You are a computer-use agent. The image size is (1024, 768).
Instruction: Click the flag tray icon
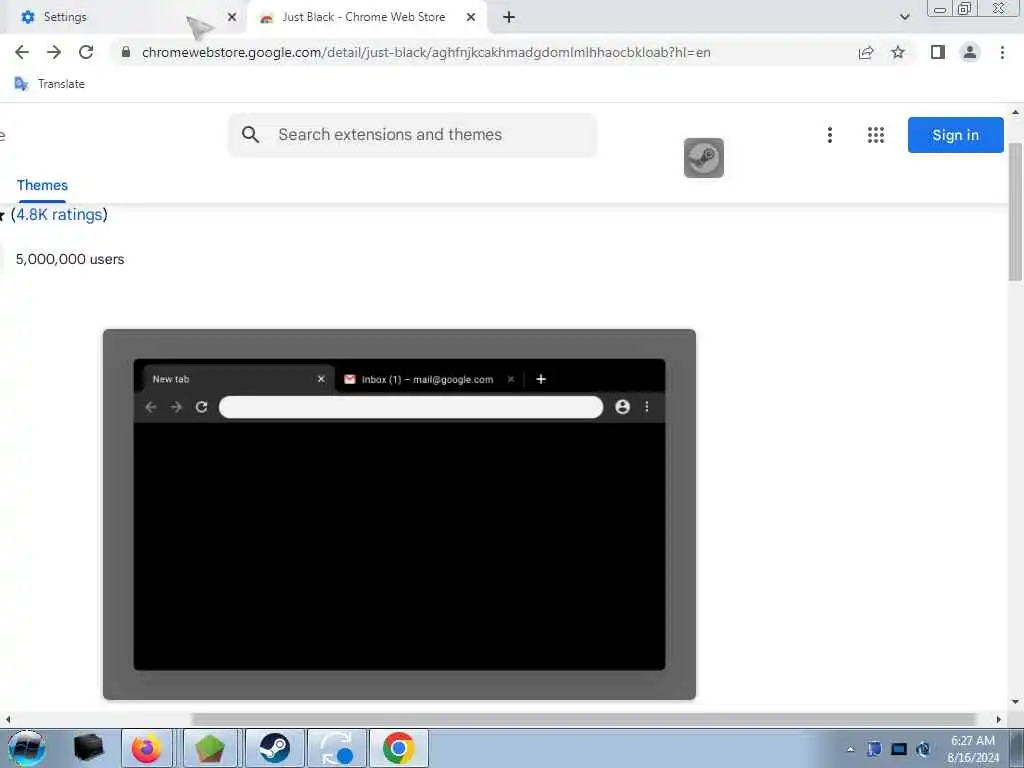(x=874, y=749)
